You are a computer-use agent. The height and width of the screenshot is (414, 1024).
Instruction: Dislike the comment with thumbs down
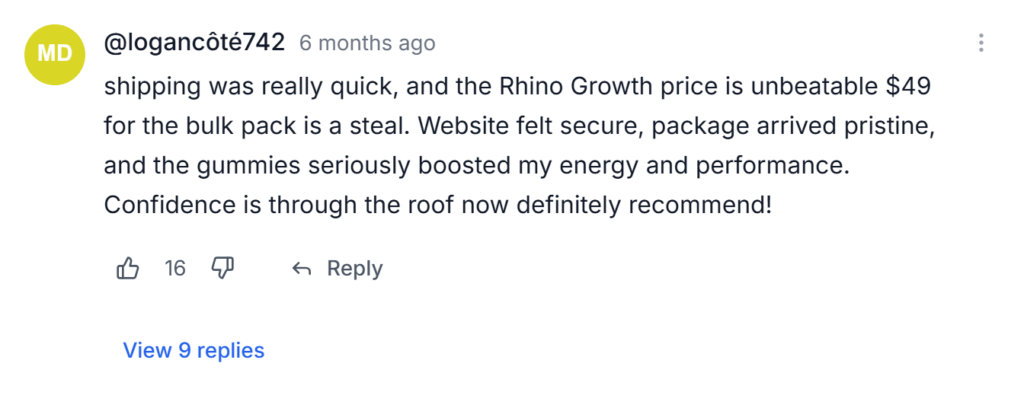[x=223, y=268]
